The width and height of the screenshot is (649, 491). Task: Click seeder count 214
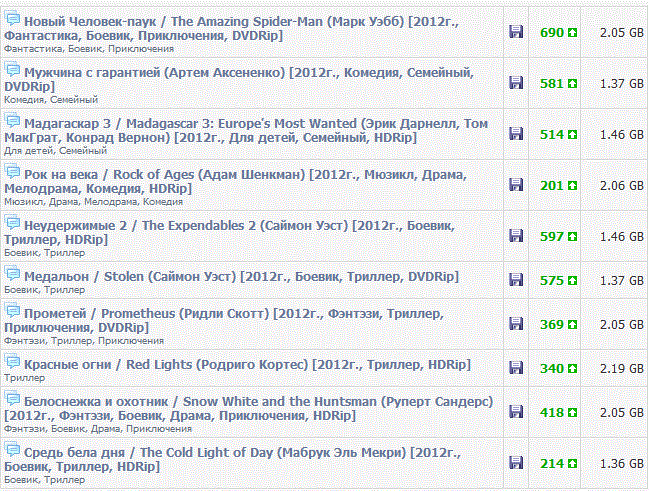click(x=552, y=464)
